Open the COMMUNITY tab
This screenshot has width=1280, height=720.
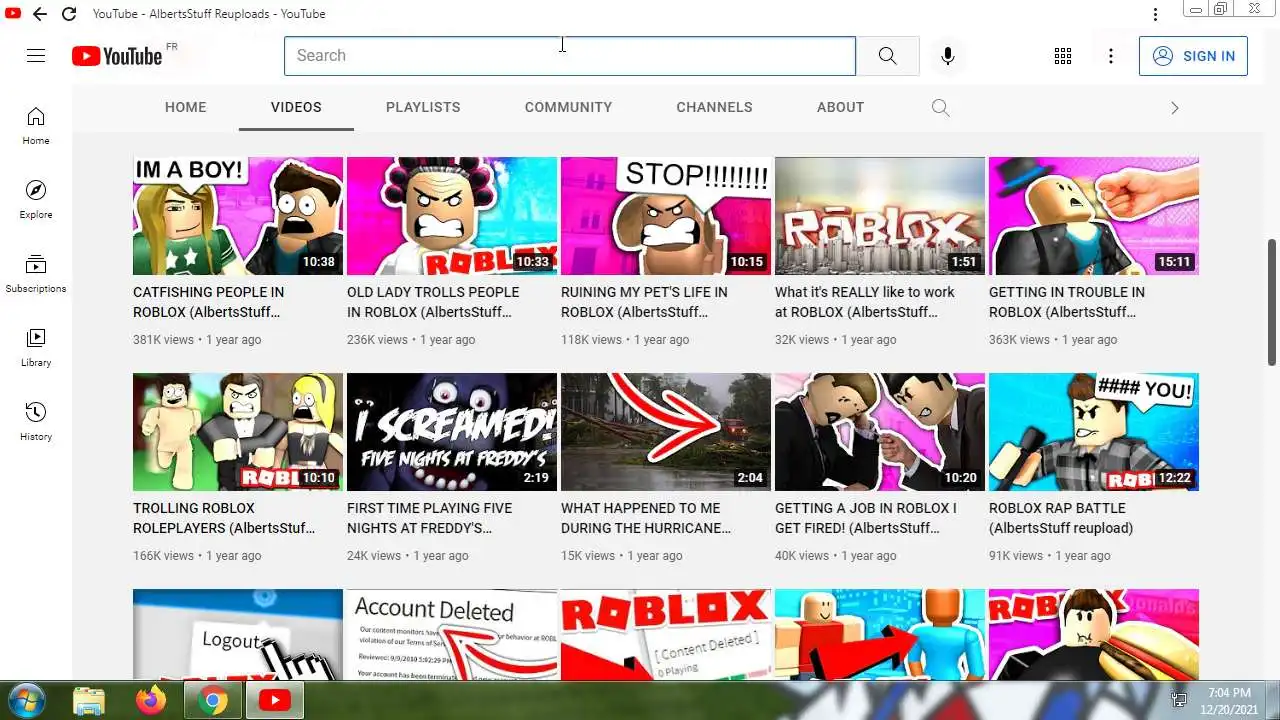pyautogui.click(x=568, y=107)
